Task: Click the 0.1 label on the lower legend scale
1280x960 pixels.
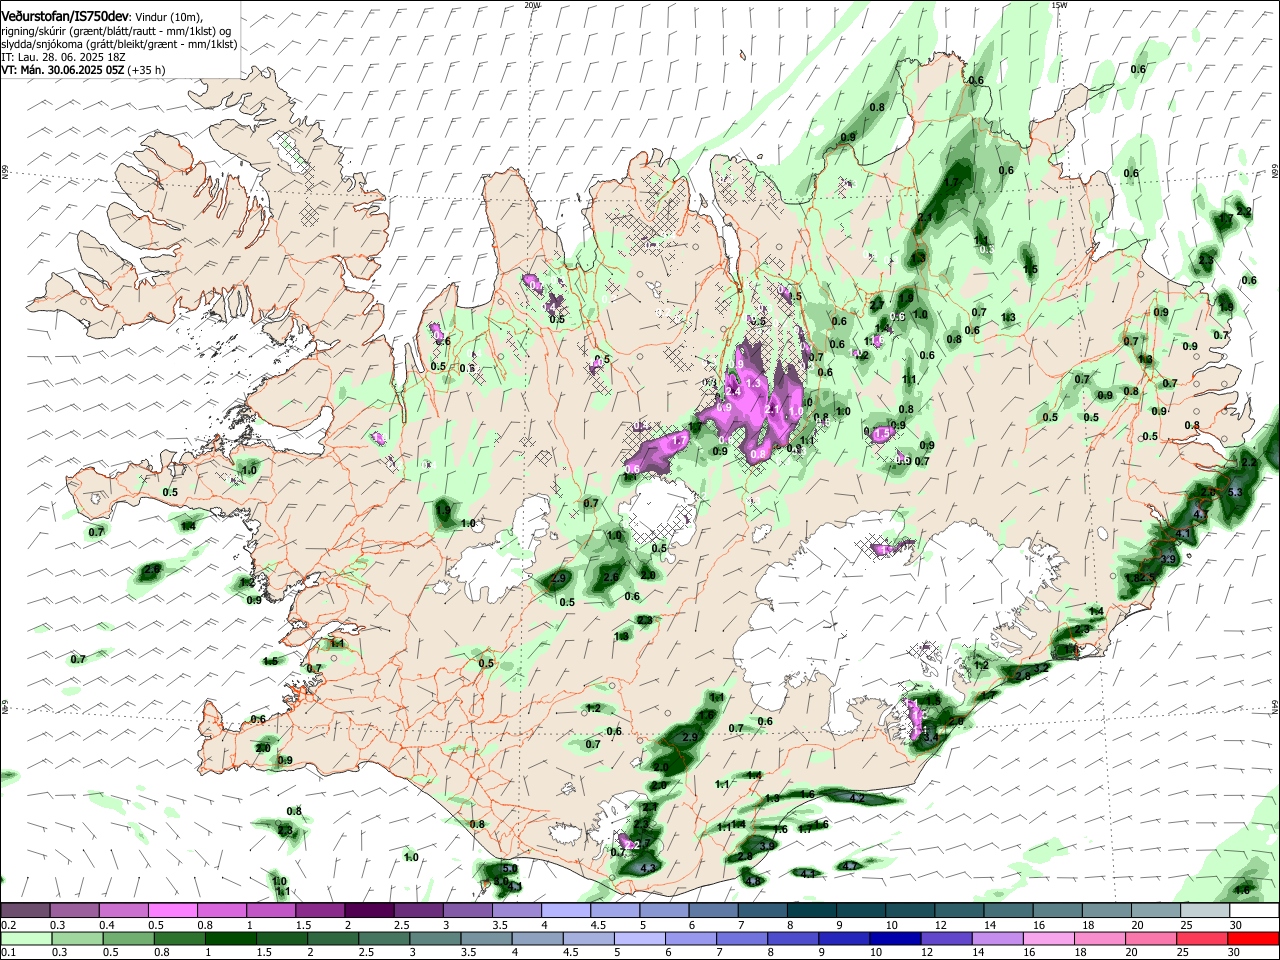Action: [9, 952]
